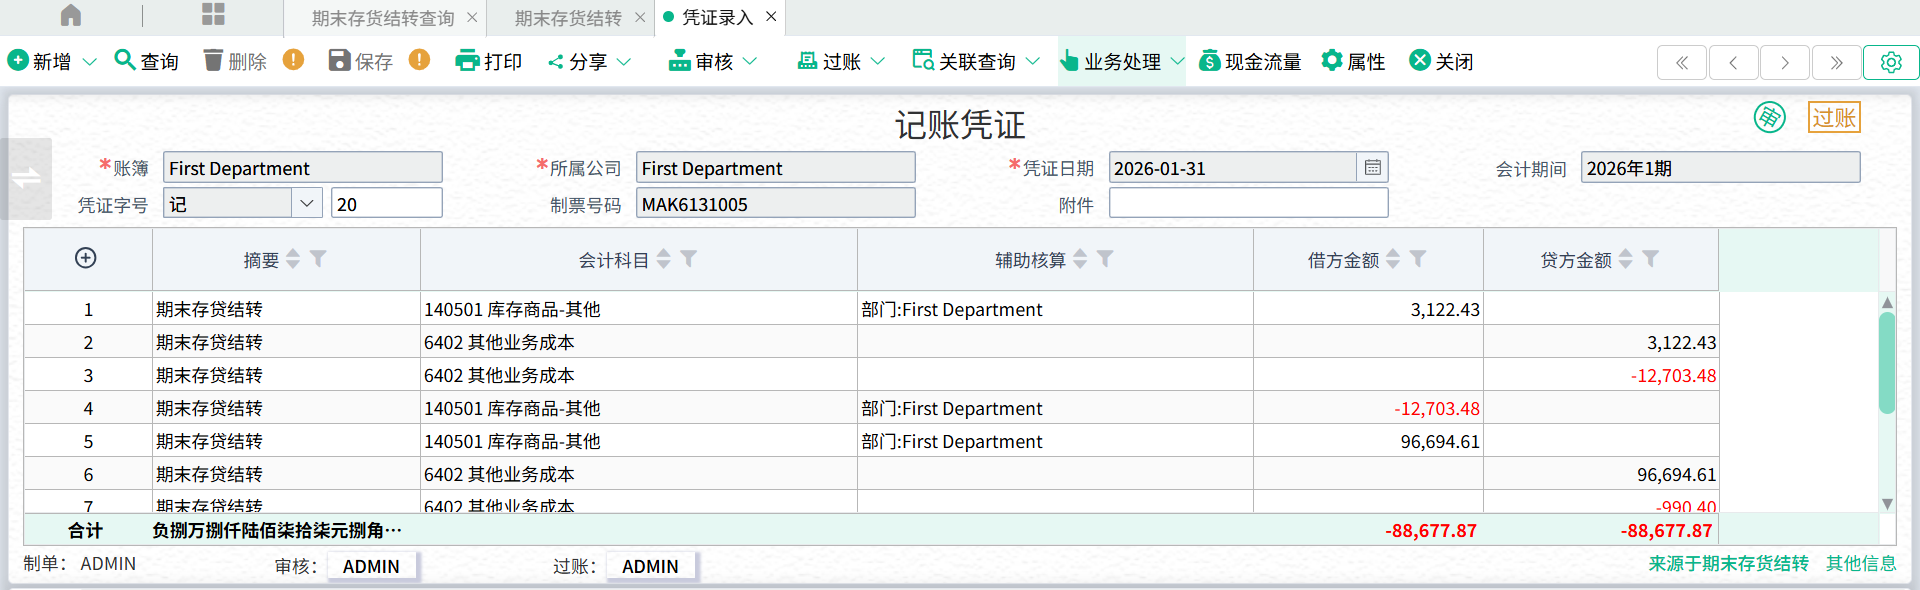Switch to the 期末存货结转 tab

tap(567, 18)
